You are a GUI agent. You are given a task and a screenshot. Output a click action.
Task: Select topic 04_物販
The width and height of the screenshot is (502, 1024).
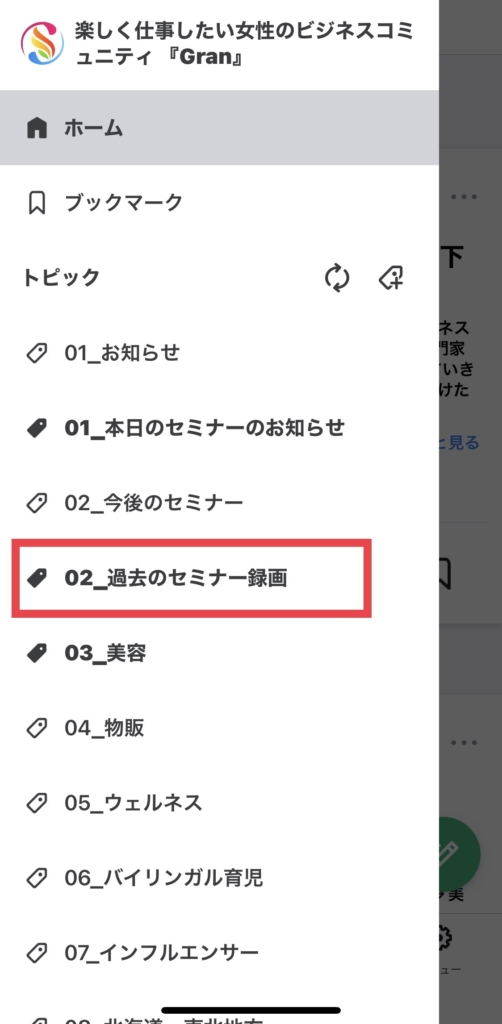(219, 728)
